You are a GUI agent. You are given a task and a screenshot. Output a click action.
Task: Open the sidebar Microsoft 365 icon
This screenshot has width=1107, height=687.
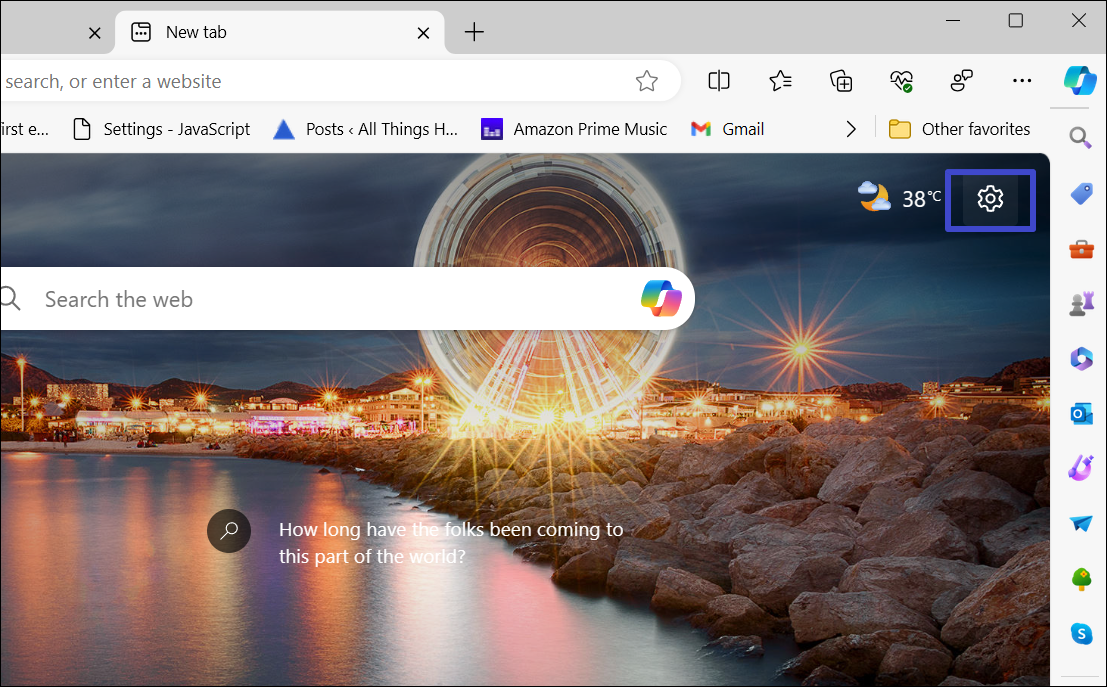point(1081,359)
